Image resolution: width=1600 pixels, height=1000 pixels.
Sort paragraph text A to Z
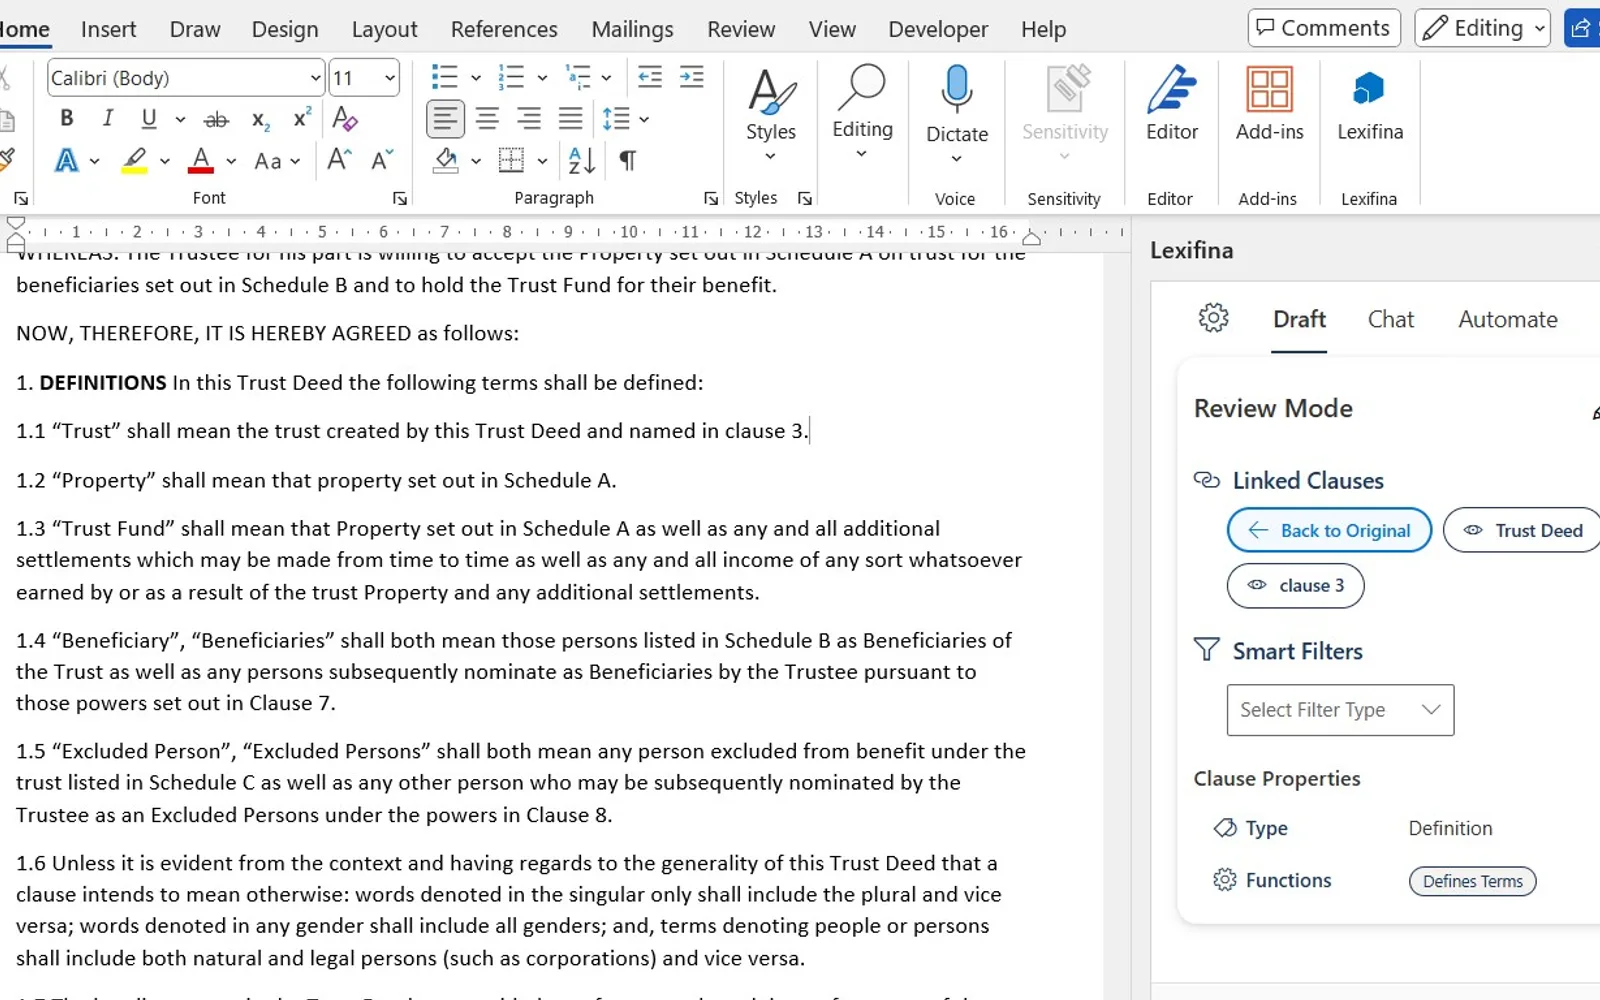582,160
